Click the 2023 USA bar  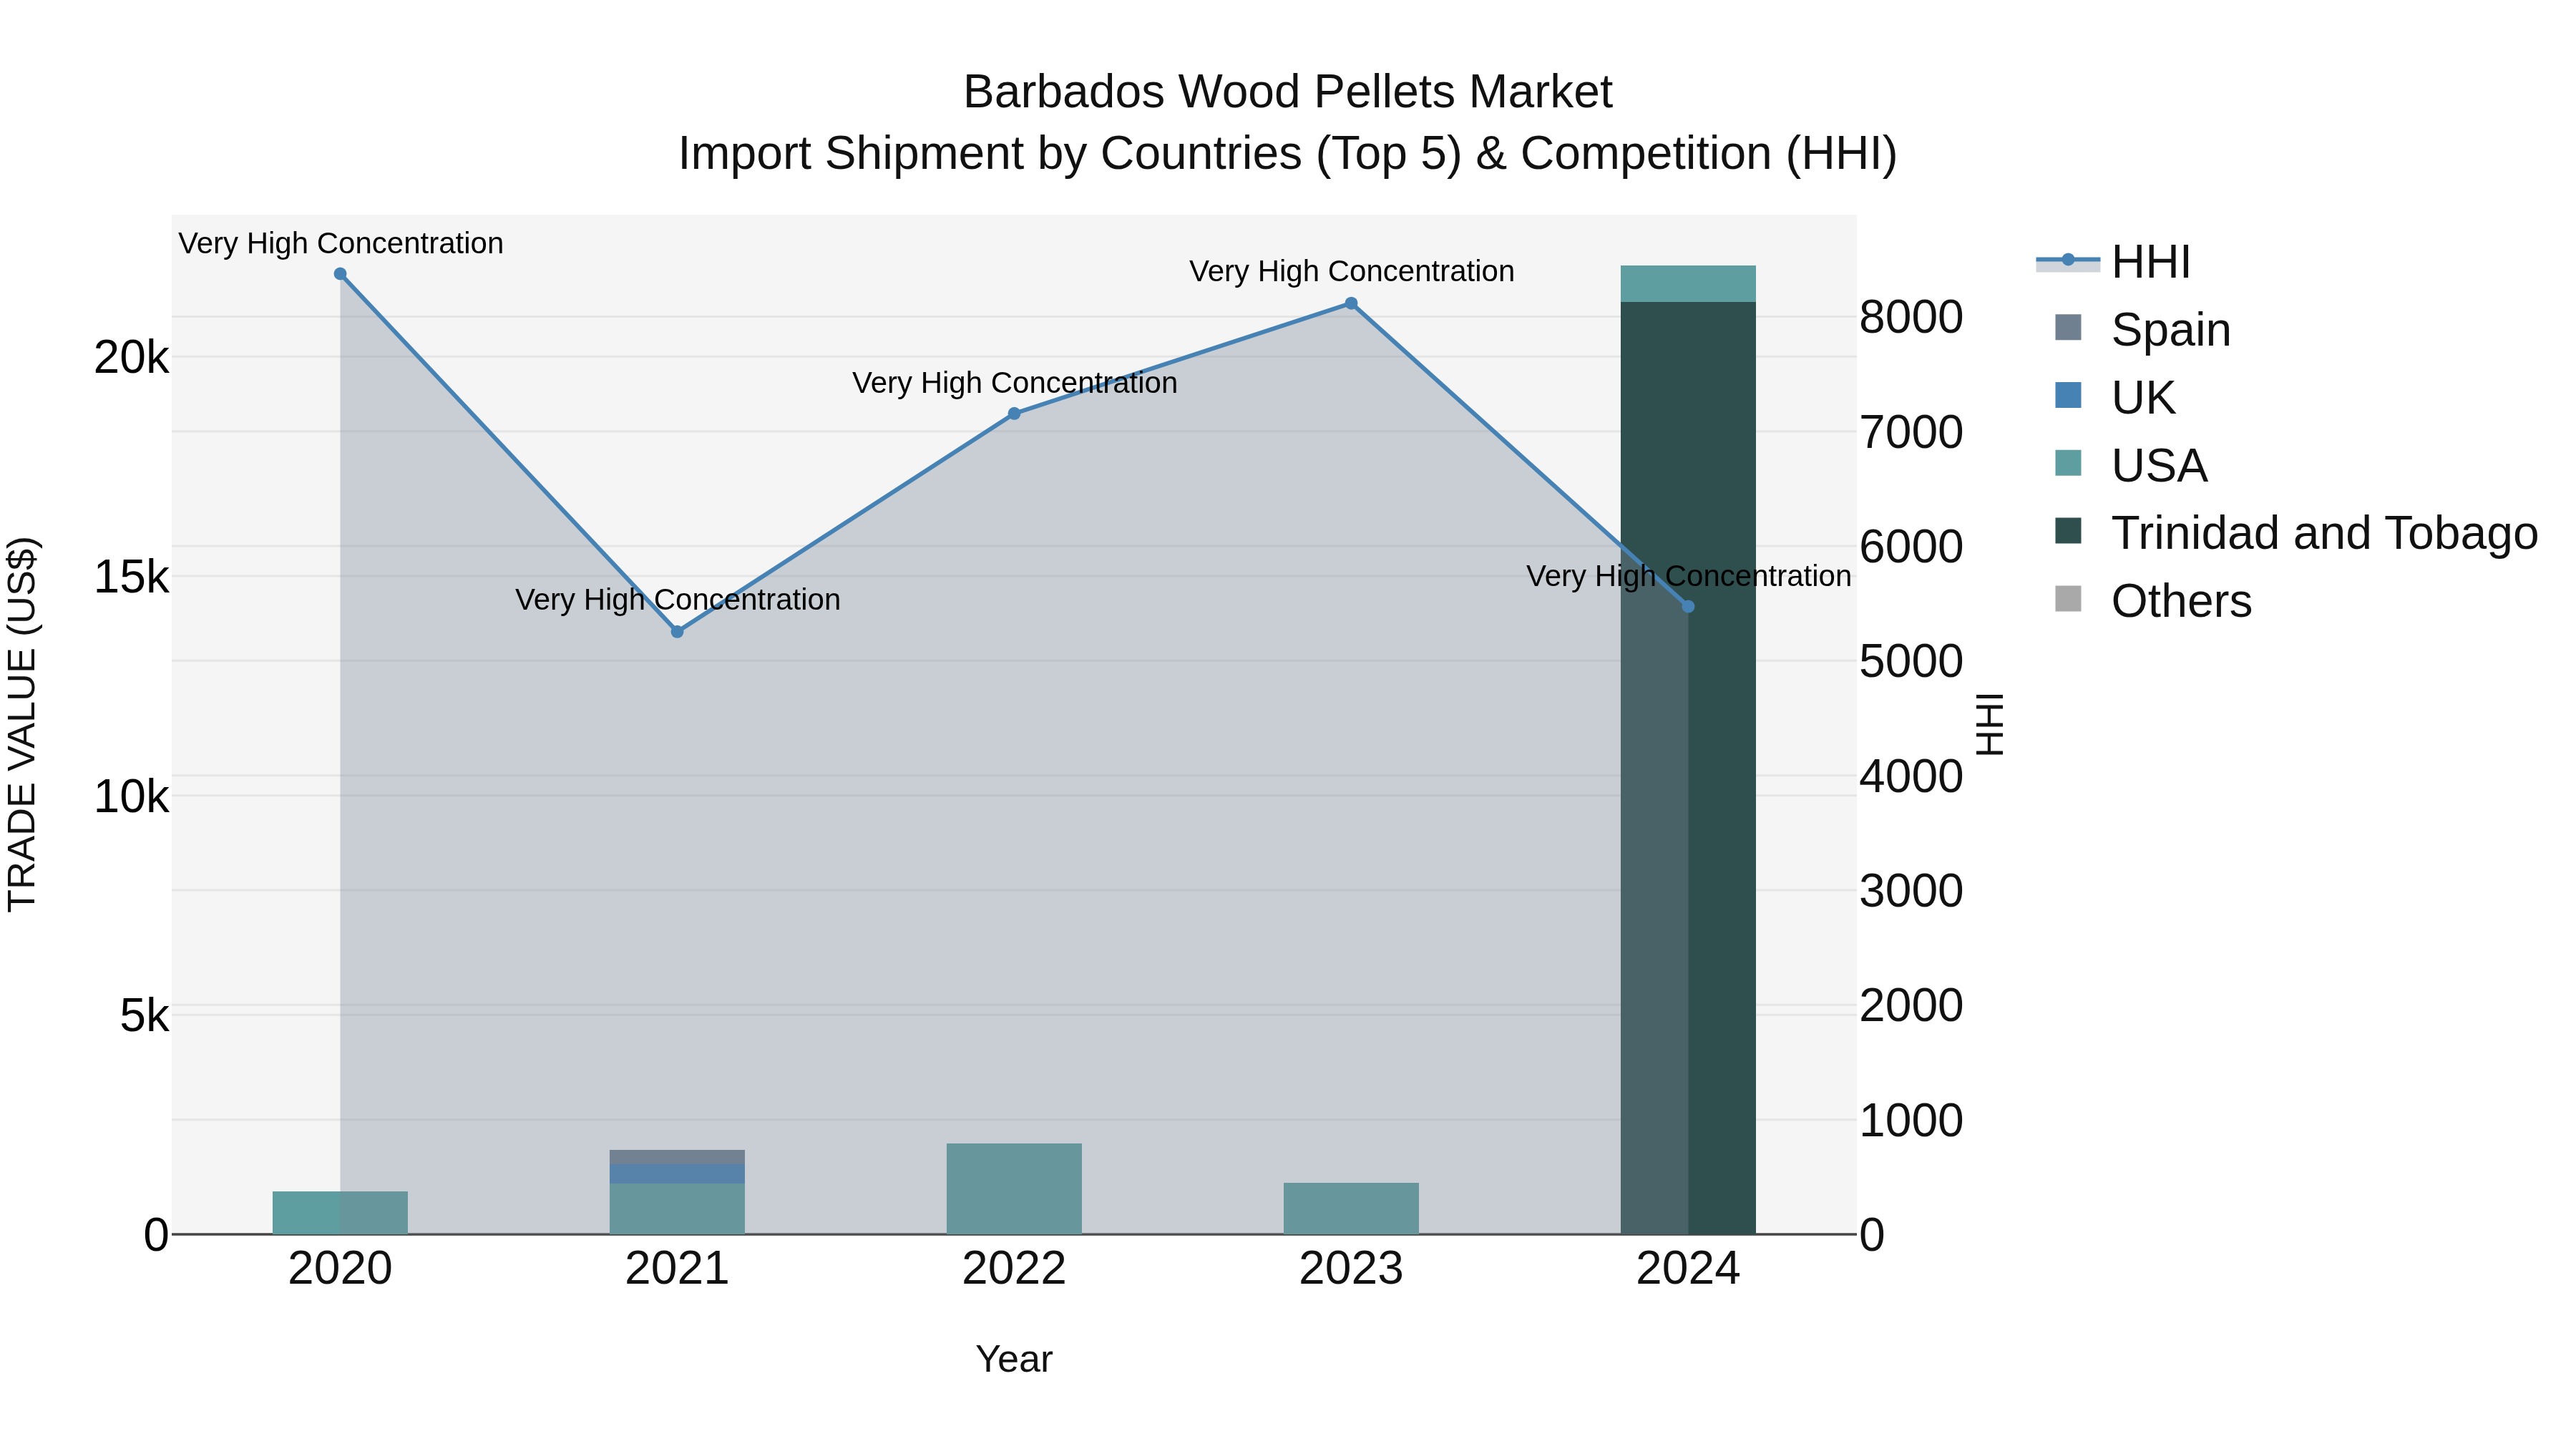[x=1351, y=1209]
